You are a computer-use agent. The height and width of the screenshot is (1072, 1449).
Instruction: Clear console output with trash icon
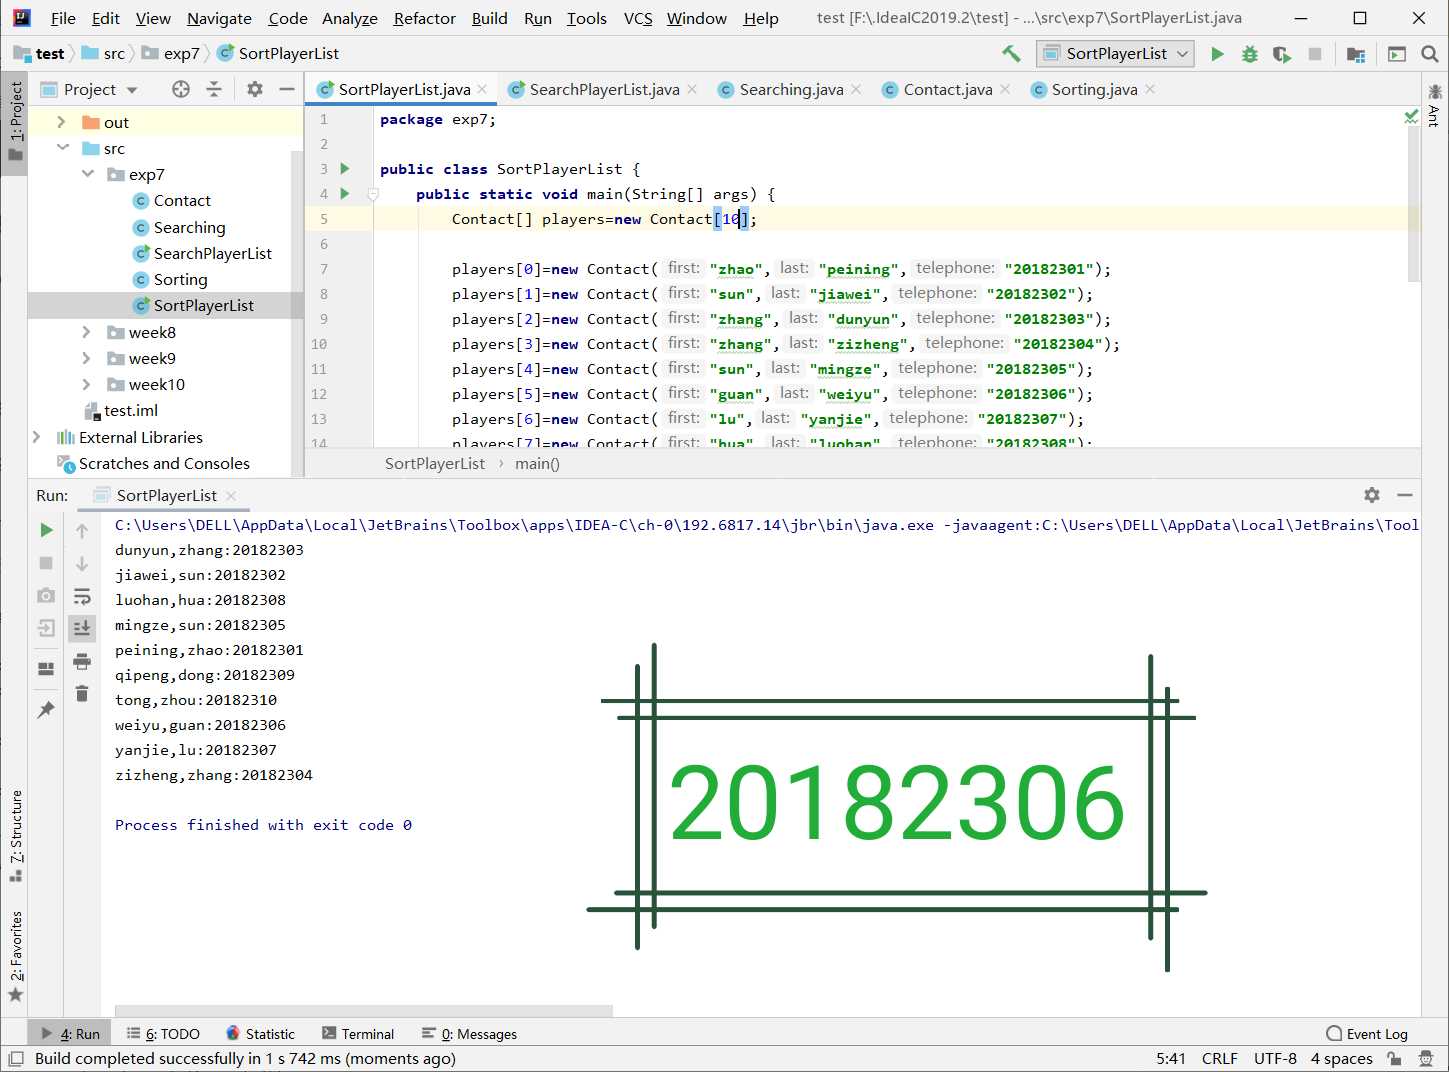click(x=82, y=693)
